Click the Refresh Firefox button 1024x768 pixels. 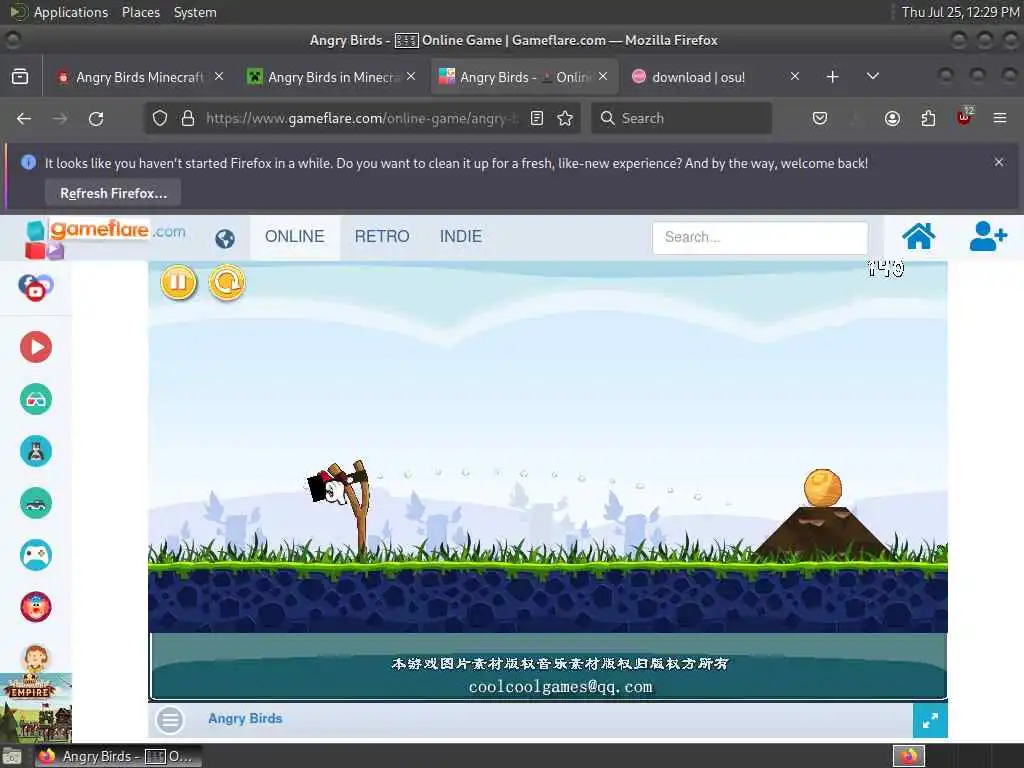click(113, 193)
